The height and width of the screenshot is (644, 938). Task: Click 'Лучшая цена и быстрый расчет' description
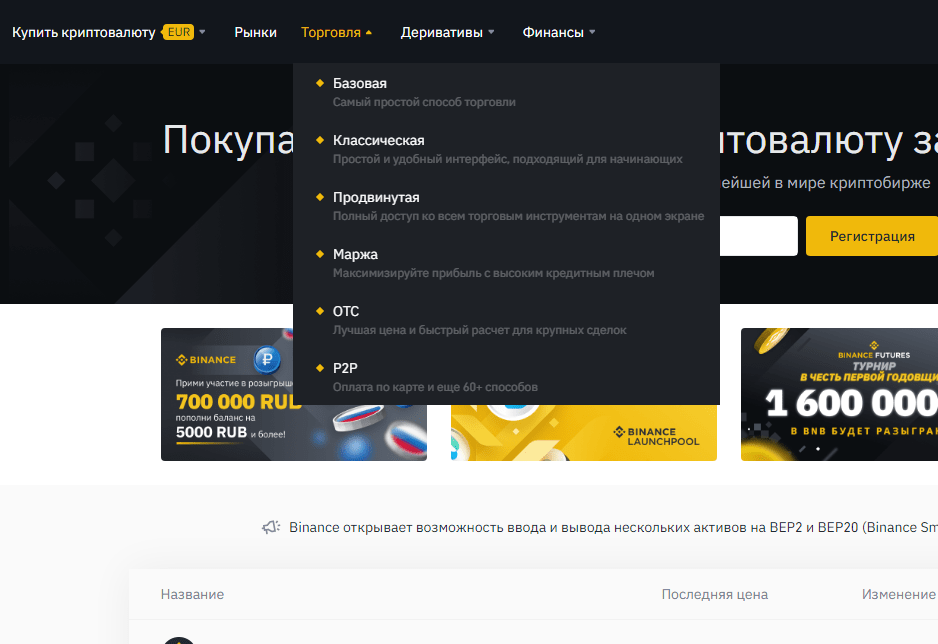coord(479,330)
